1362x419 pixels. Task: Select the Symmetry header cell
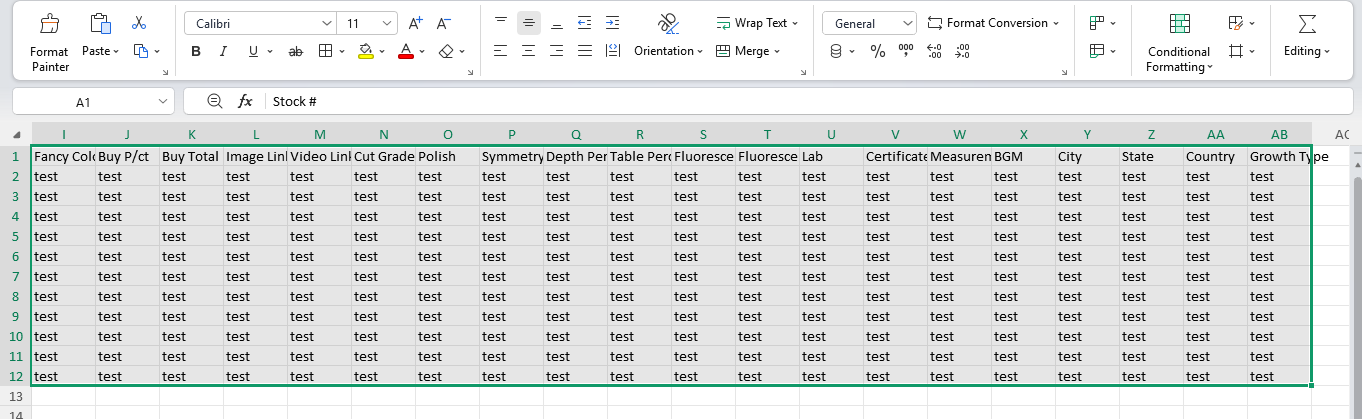coord(512,157)
